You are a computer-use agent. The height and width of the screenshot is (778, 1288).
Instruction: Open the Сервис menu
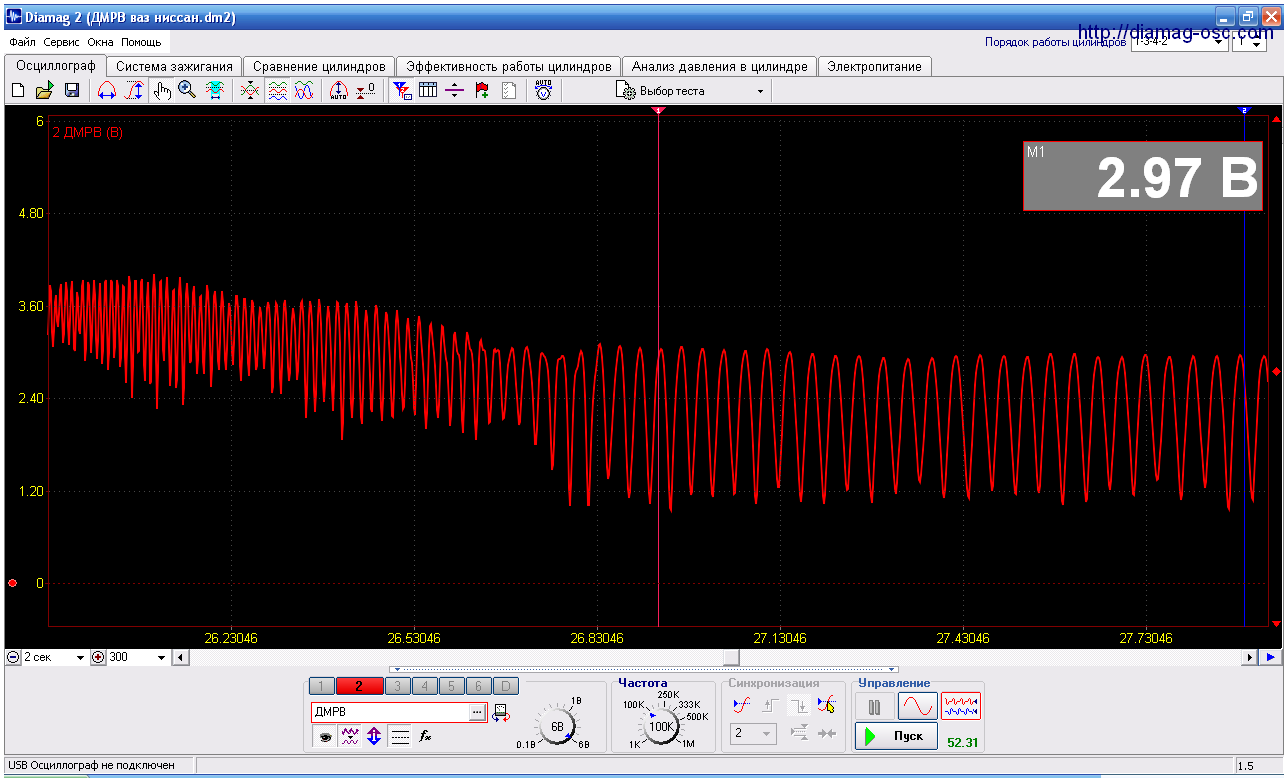tap(62, 43)
